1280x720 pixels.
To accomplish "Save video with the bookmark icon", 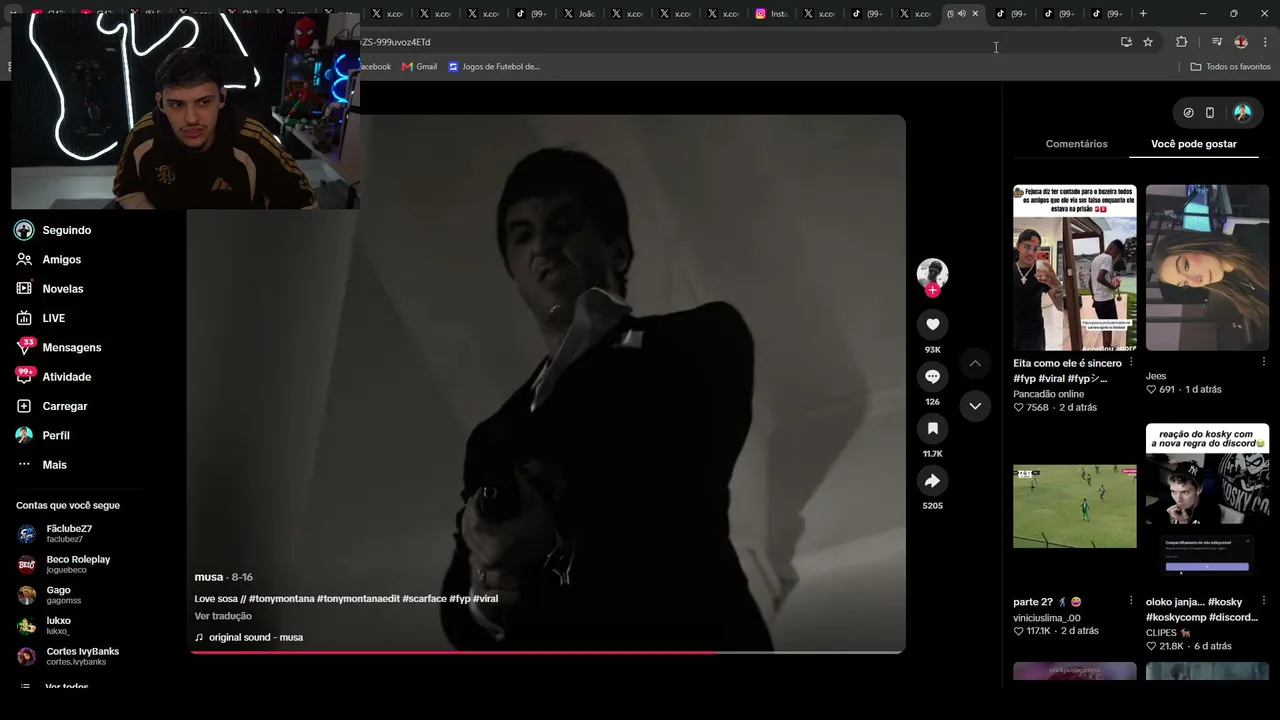I will tap(932, 428).
